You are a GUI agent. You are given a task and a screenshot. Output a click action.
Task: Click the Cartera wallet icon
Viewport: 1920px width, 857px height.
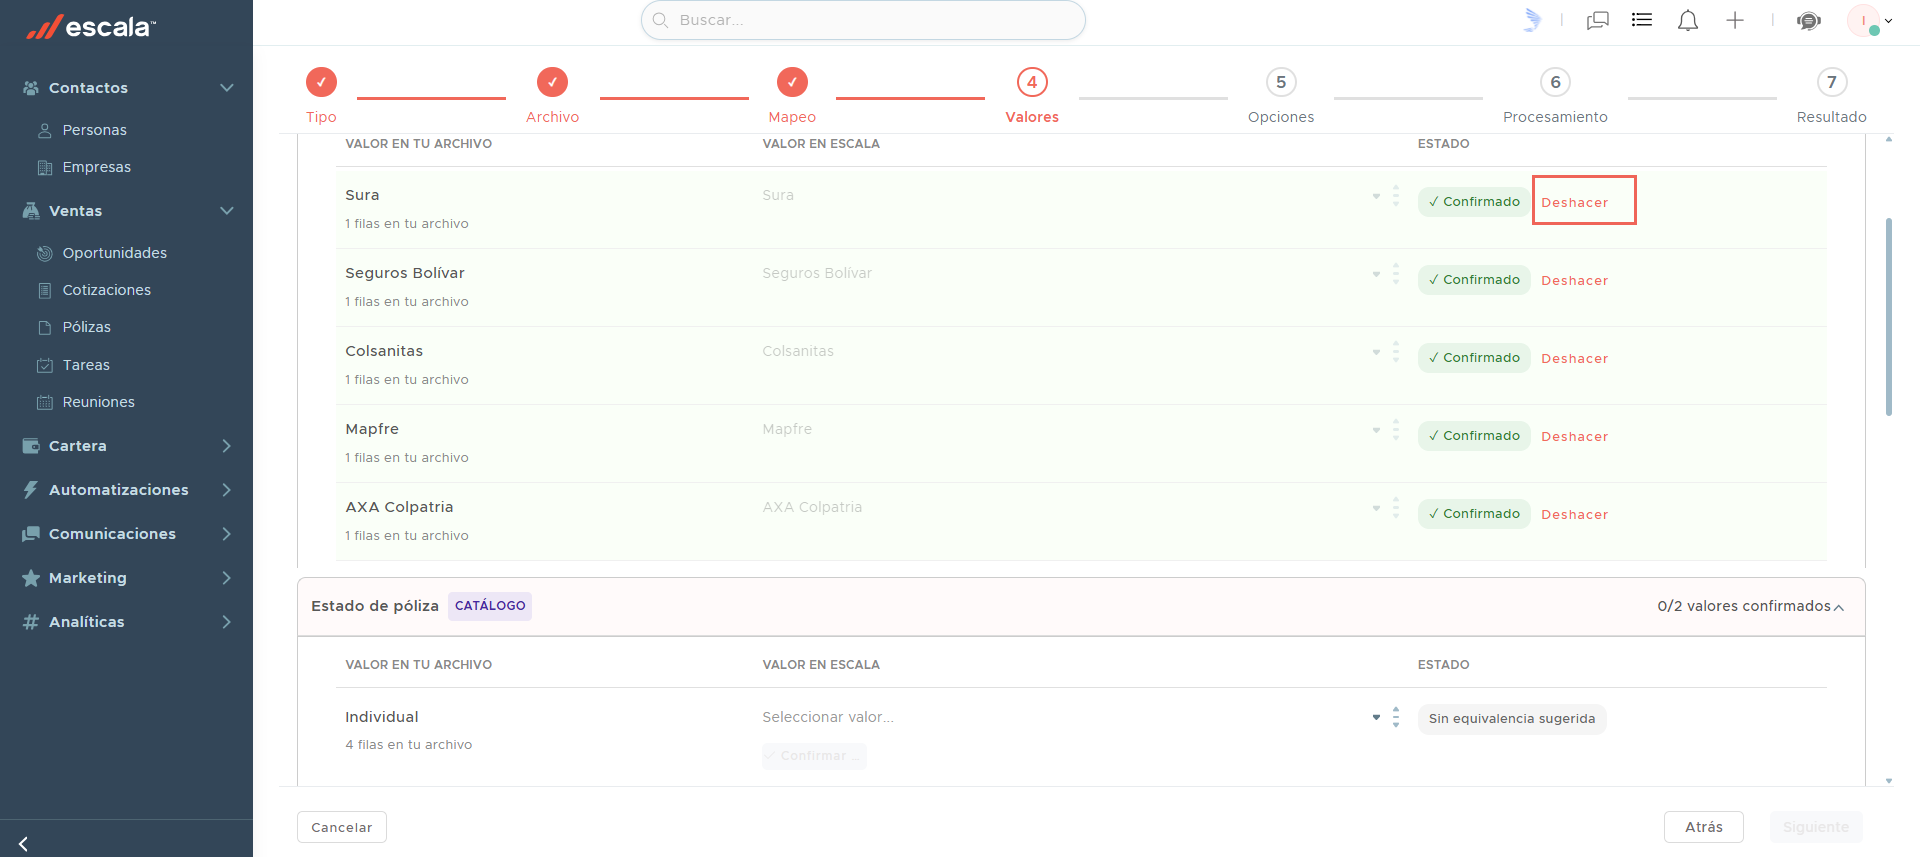31,446
